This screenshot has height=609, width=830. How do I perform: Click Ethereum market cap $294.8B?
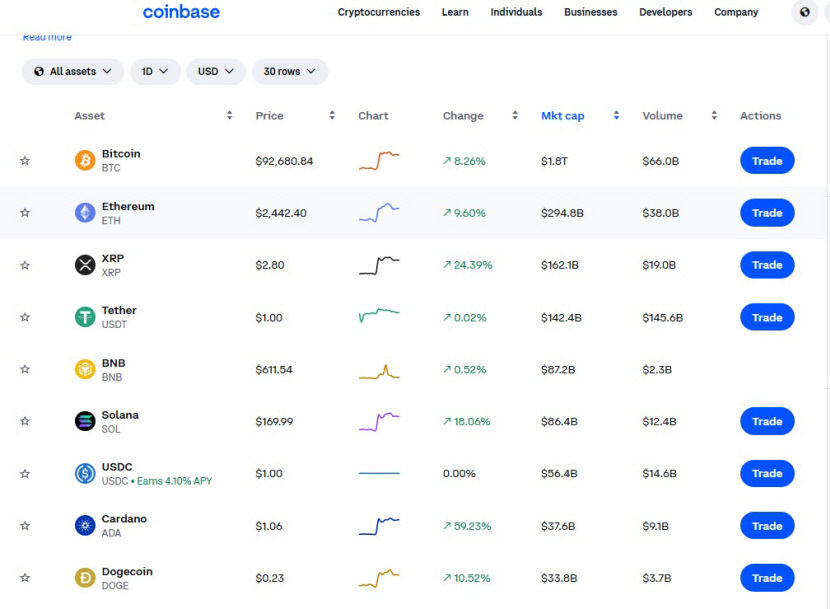562,213
